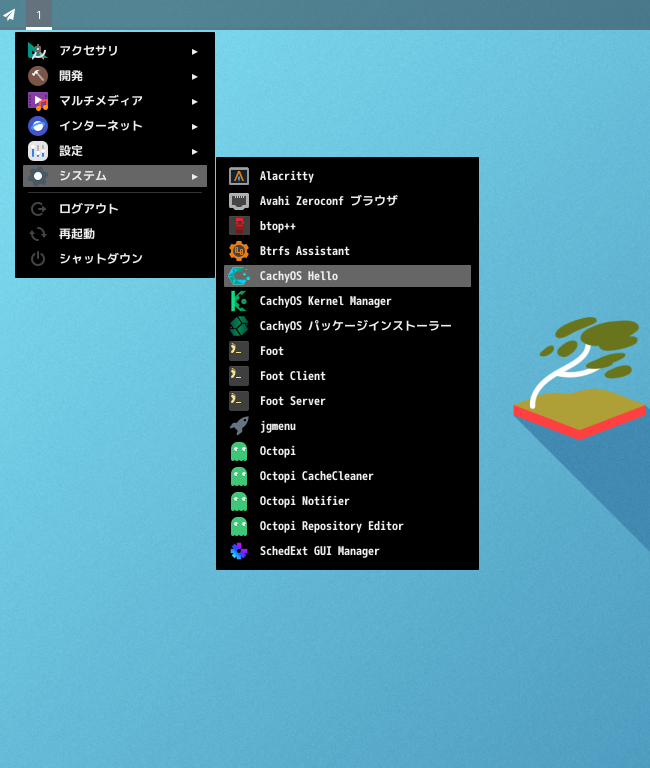650x768 pixels.
Task: Open the マルチメディア menu entry
Action: pos(115,101)
